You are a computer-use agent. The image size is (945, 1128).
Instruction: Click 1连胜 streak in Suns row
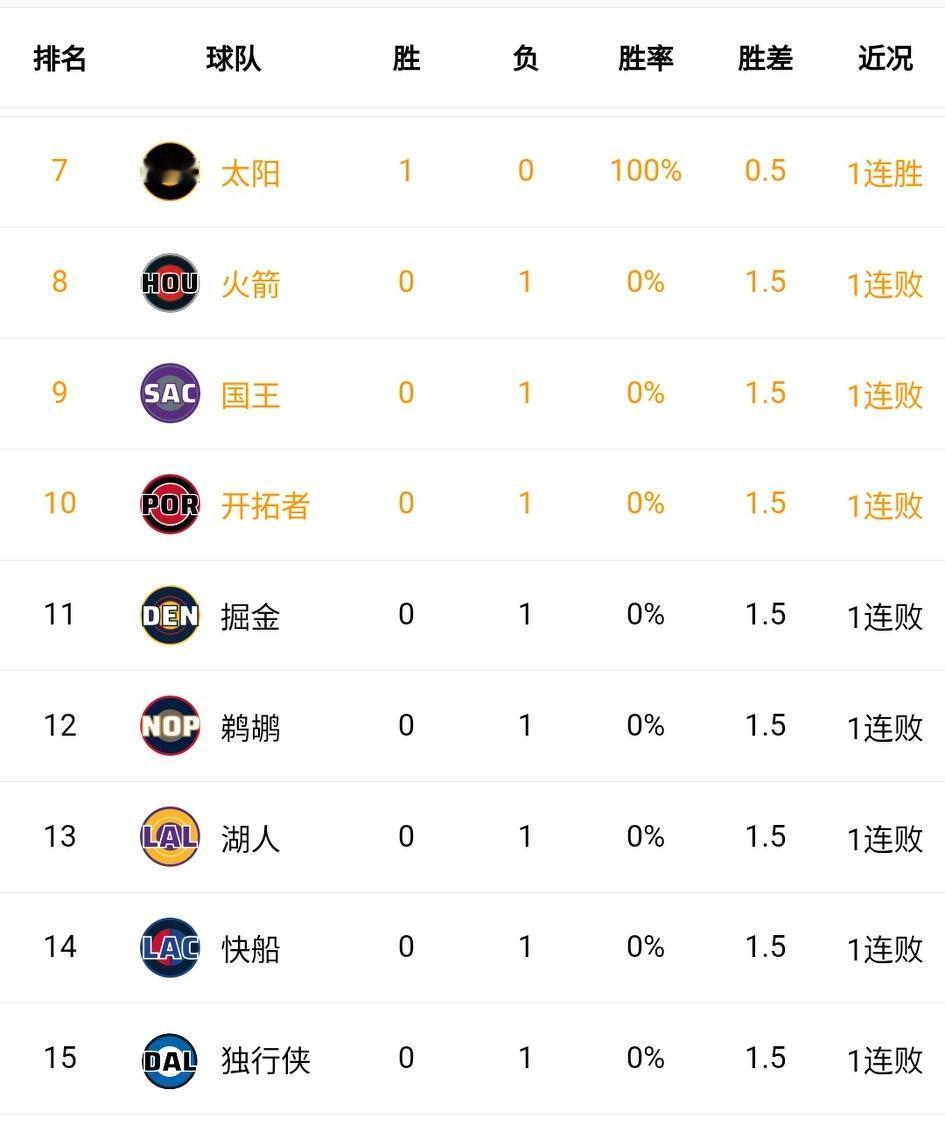coord(885,173)
